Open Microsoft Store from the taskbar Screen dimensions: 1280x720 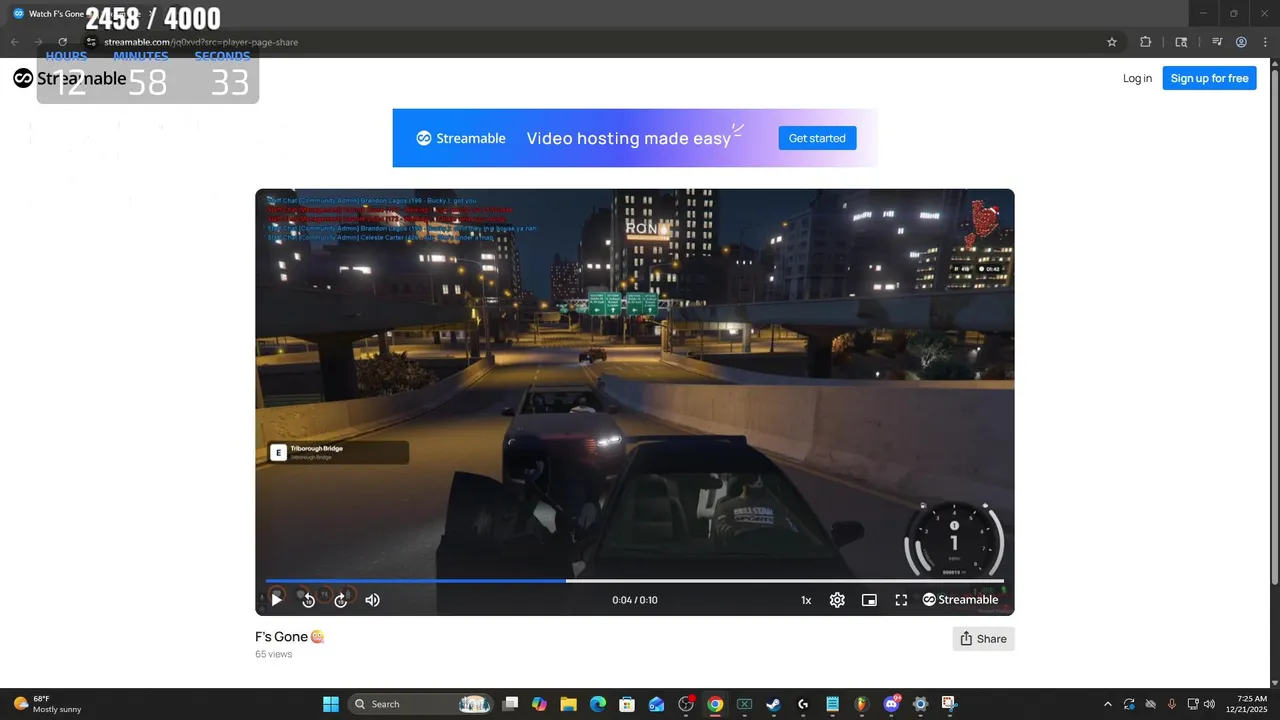click(627, 704)
